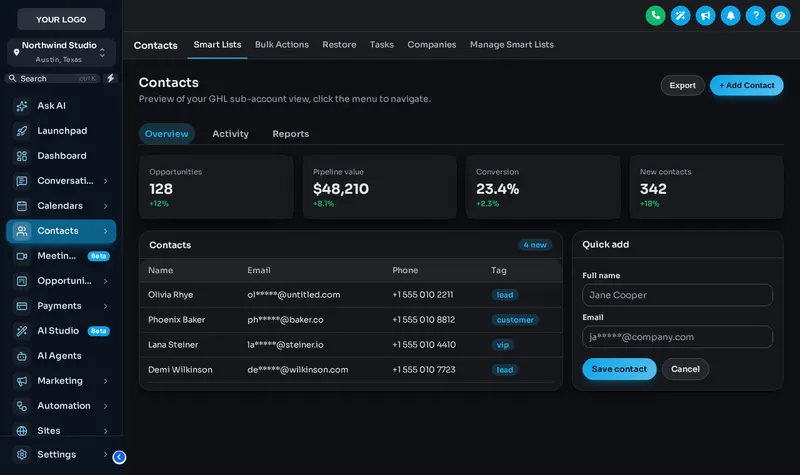Viewport: 800px width, 475px height.
Task: Click the search magnifier icon in sidebar
Action: tap(12, 78)
